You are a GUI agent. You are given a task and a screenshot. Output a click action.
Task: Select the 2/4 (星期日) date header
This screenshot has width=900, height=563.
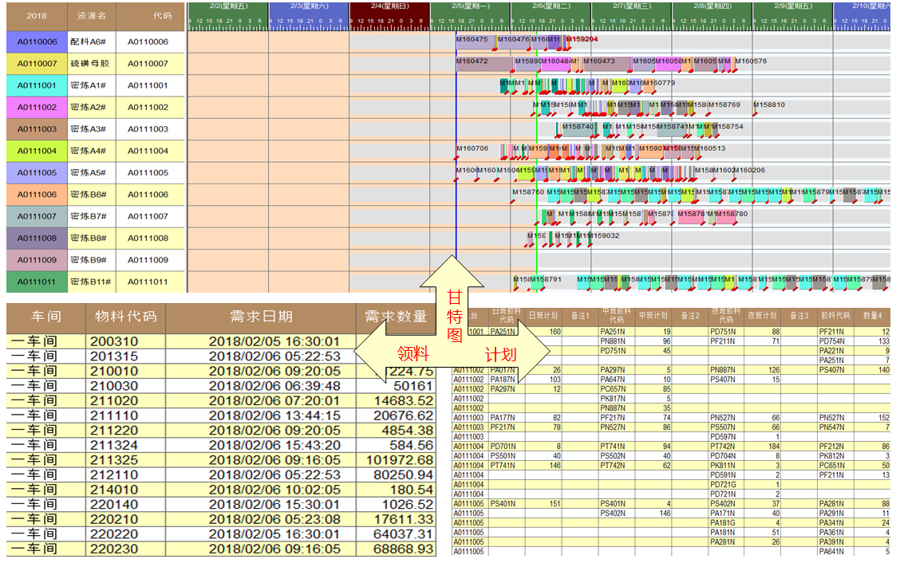390,6
